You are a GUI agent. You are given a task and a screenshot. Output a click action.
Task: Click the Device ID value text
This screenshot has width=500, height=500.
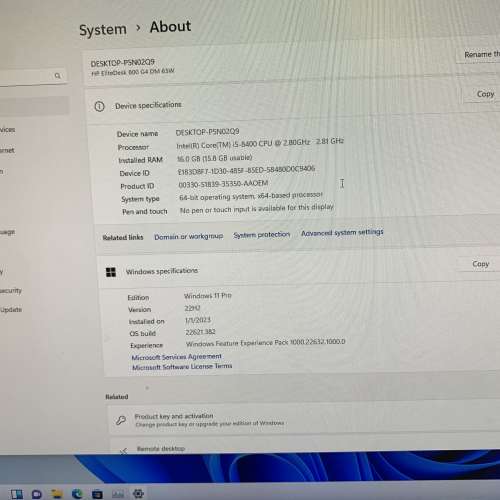coord(246,170)
